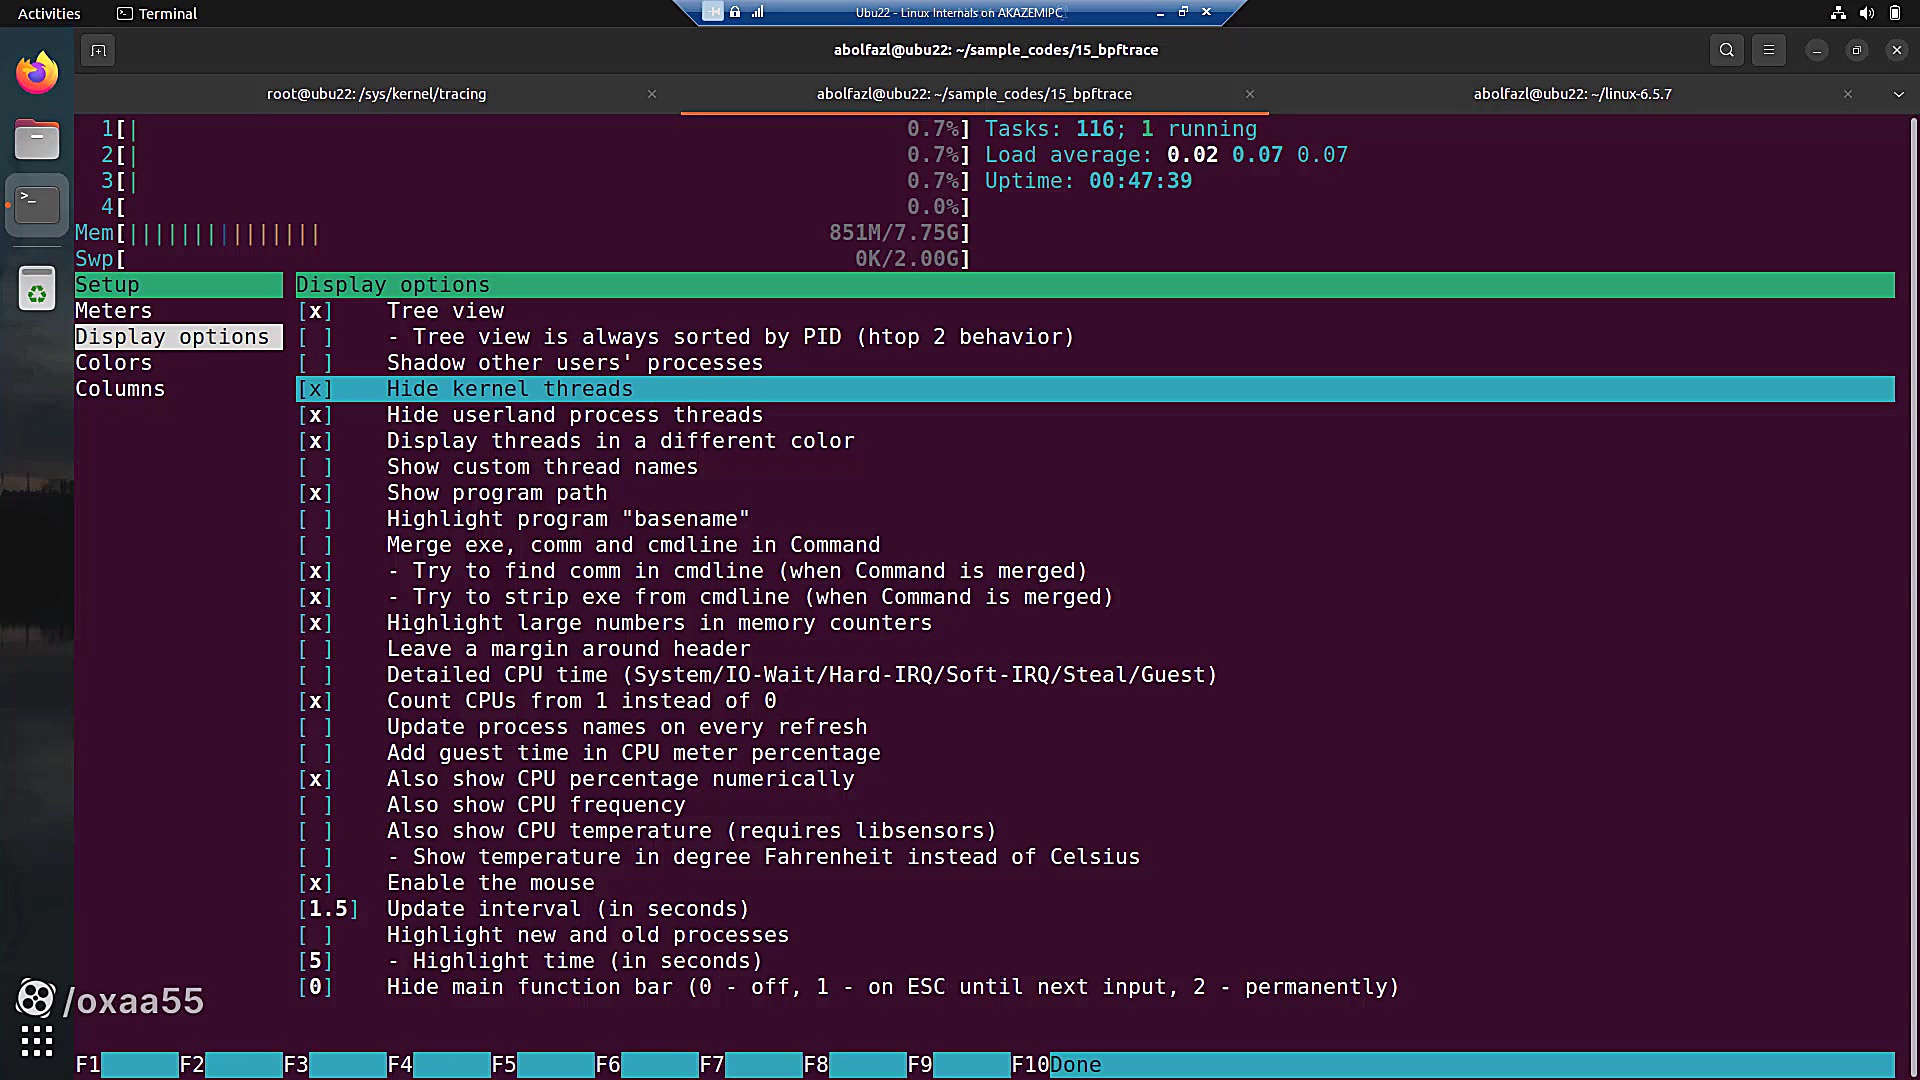The width and height of the screenshot is (1920, 1080).
Task: Close the Ubu22 VM connection bar
Action: (x=1207, y=12)
